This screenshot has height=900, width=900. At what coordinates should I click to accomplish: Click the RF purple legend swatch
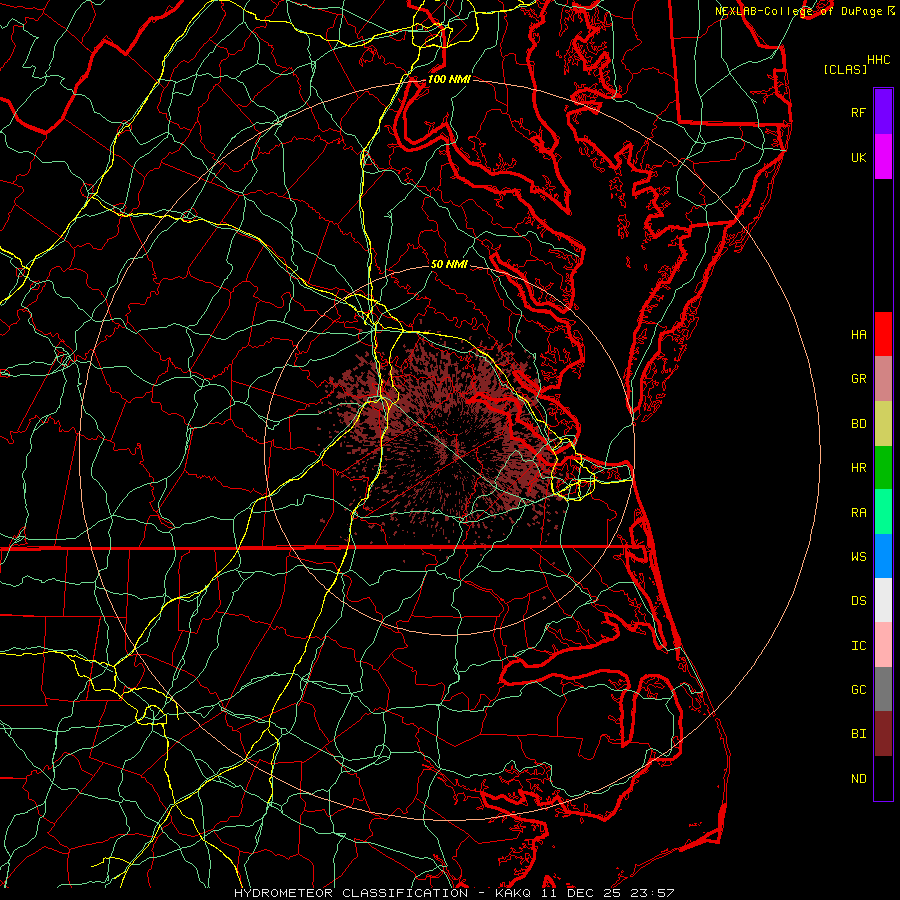point(883,112)
